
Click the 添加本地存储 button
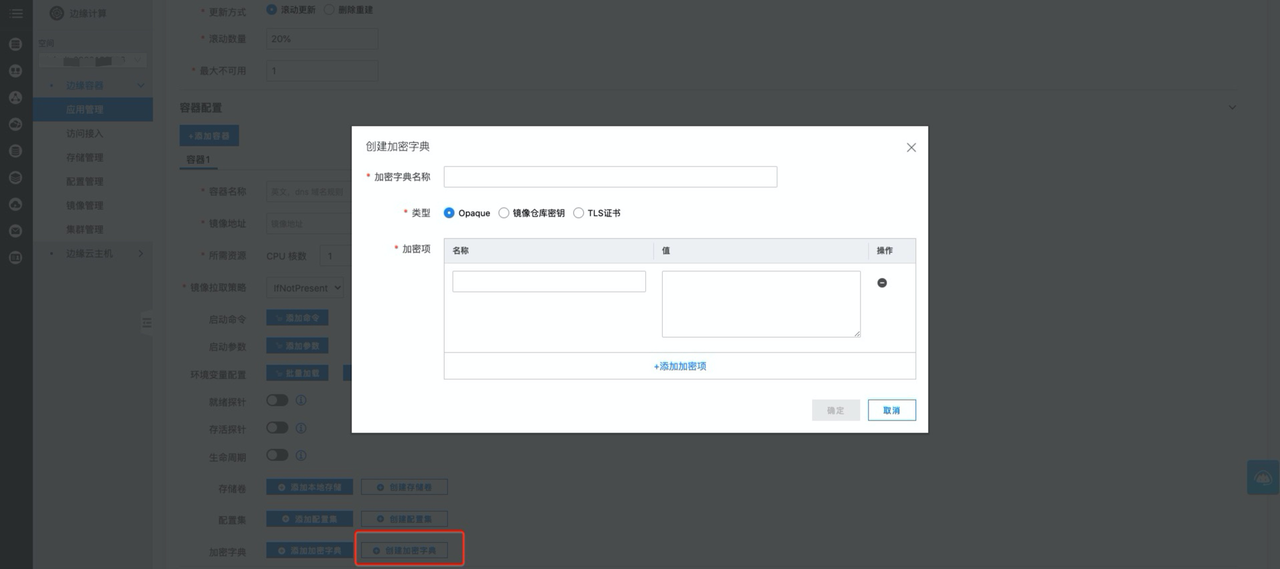click(309, 487)
